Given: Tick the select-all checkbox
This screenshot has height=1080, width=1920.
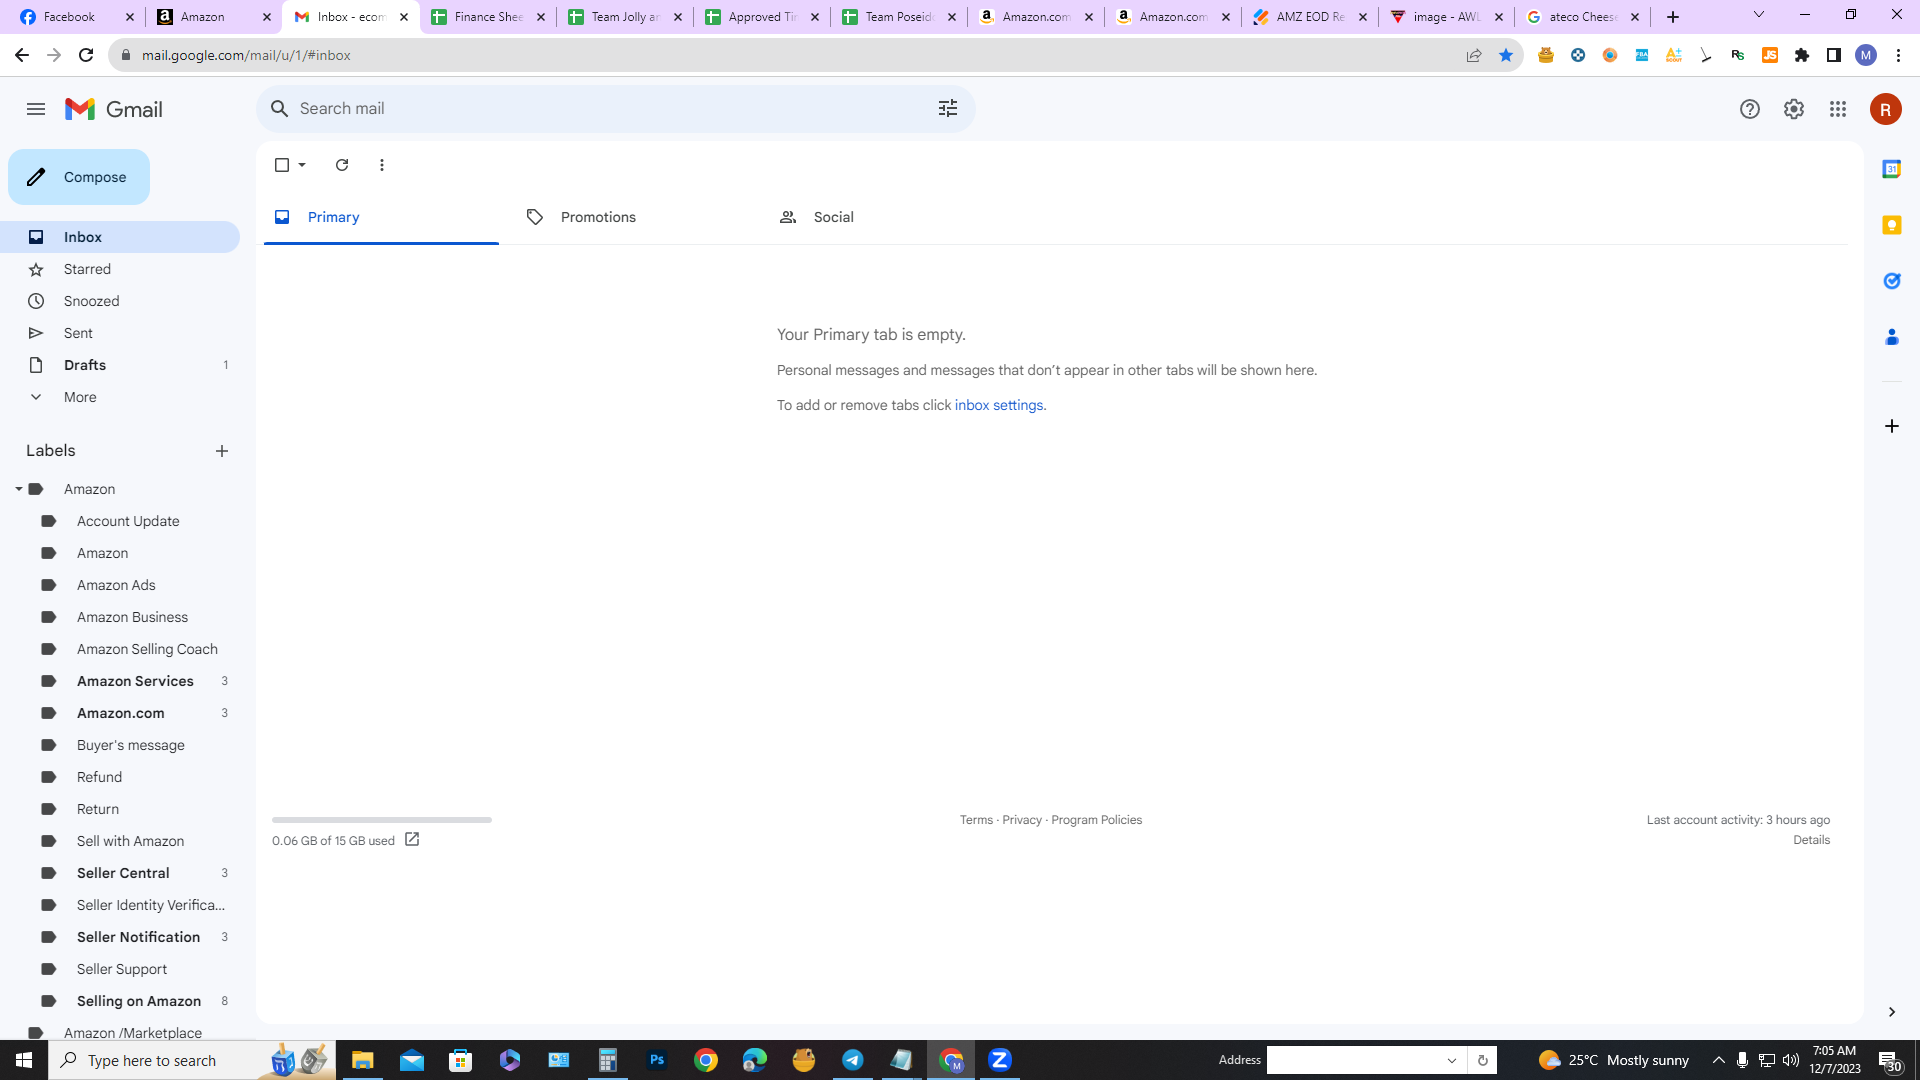Looking at the screenshot, I should [282, 165].
